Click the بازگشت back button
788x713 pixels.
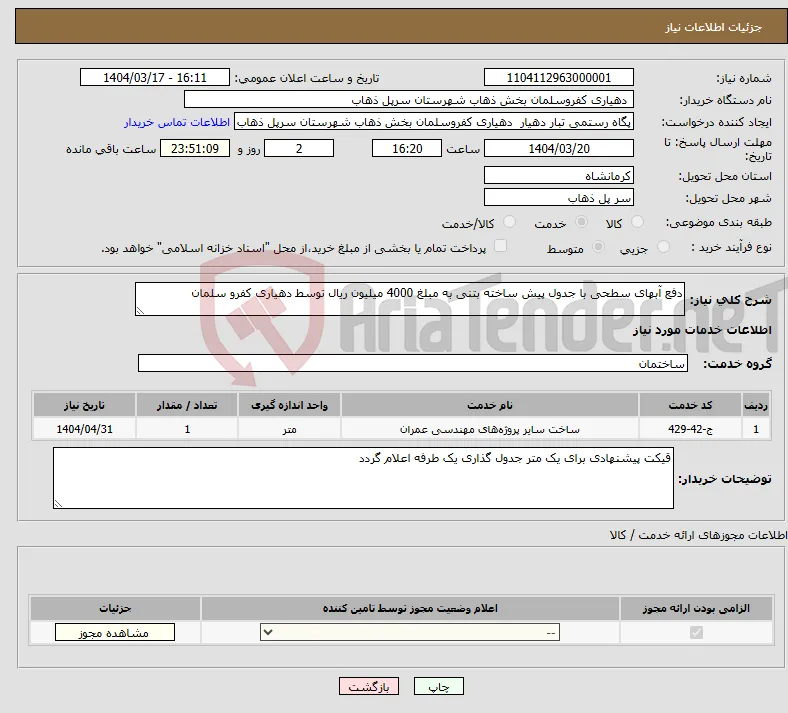(x=369, y=686)
